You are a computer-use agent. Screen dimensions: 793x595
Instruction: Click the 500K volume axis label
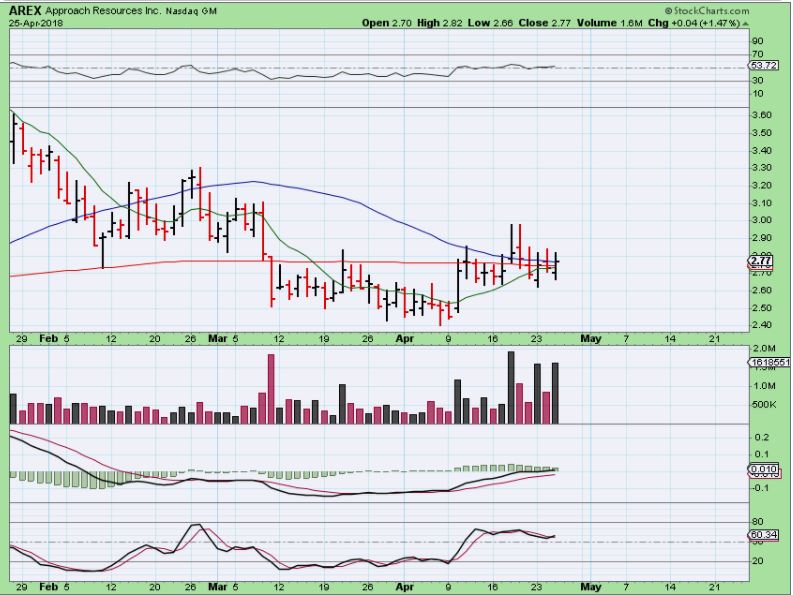point(764,405)
